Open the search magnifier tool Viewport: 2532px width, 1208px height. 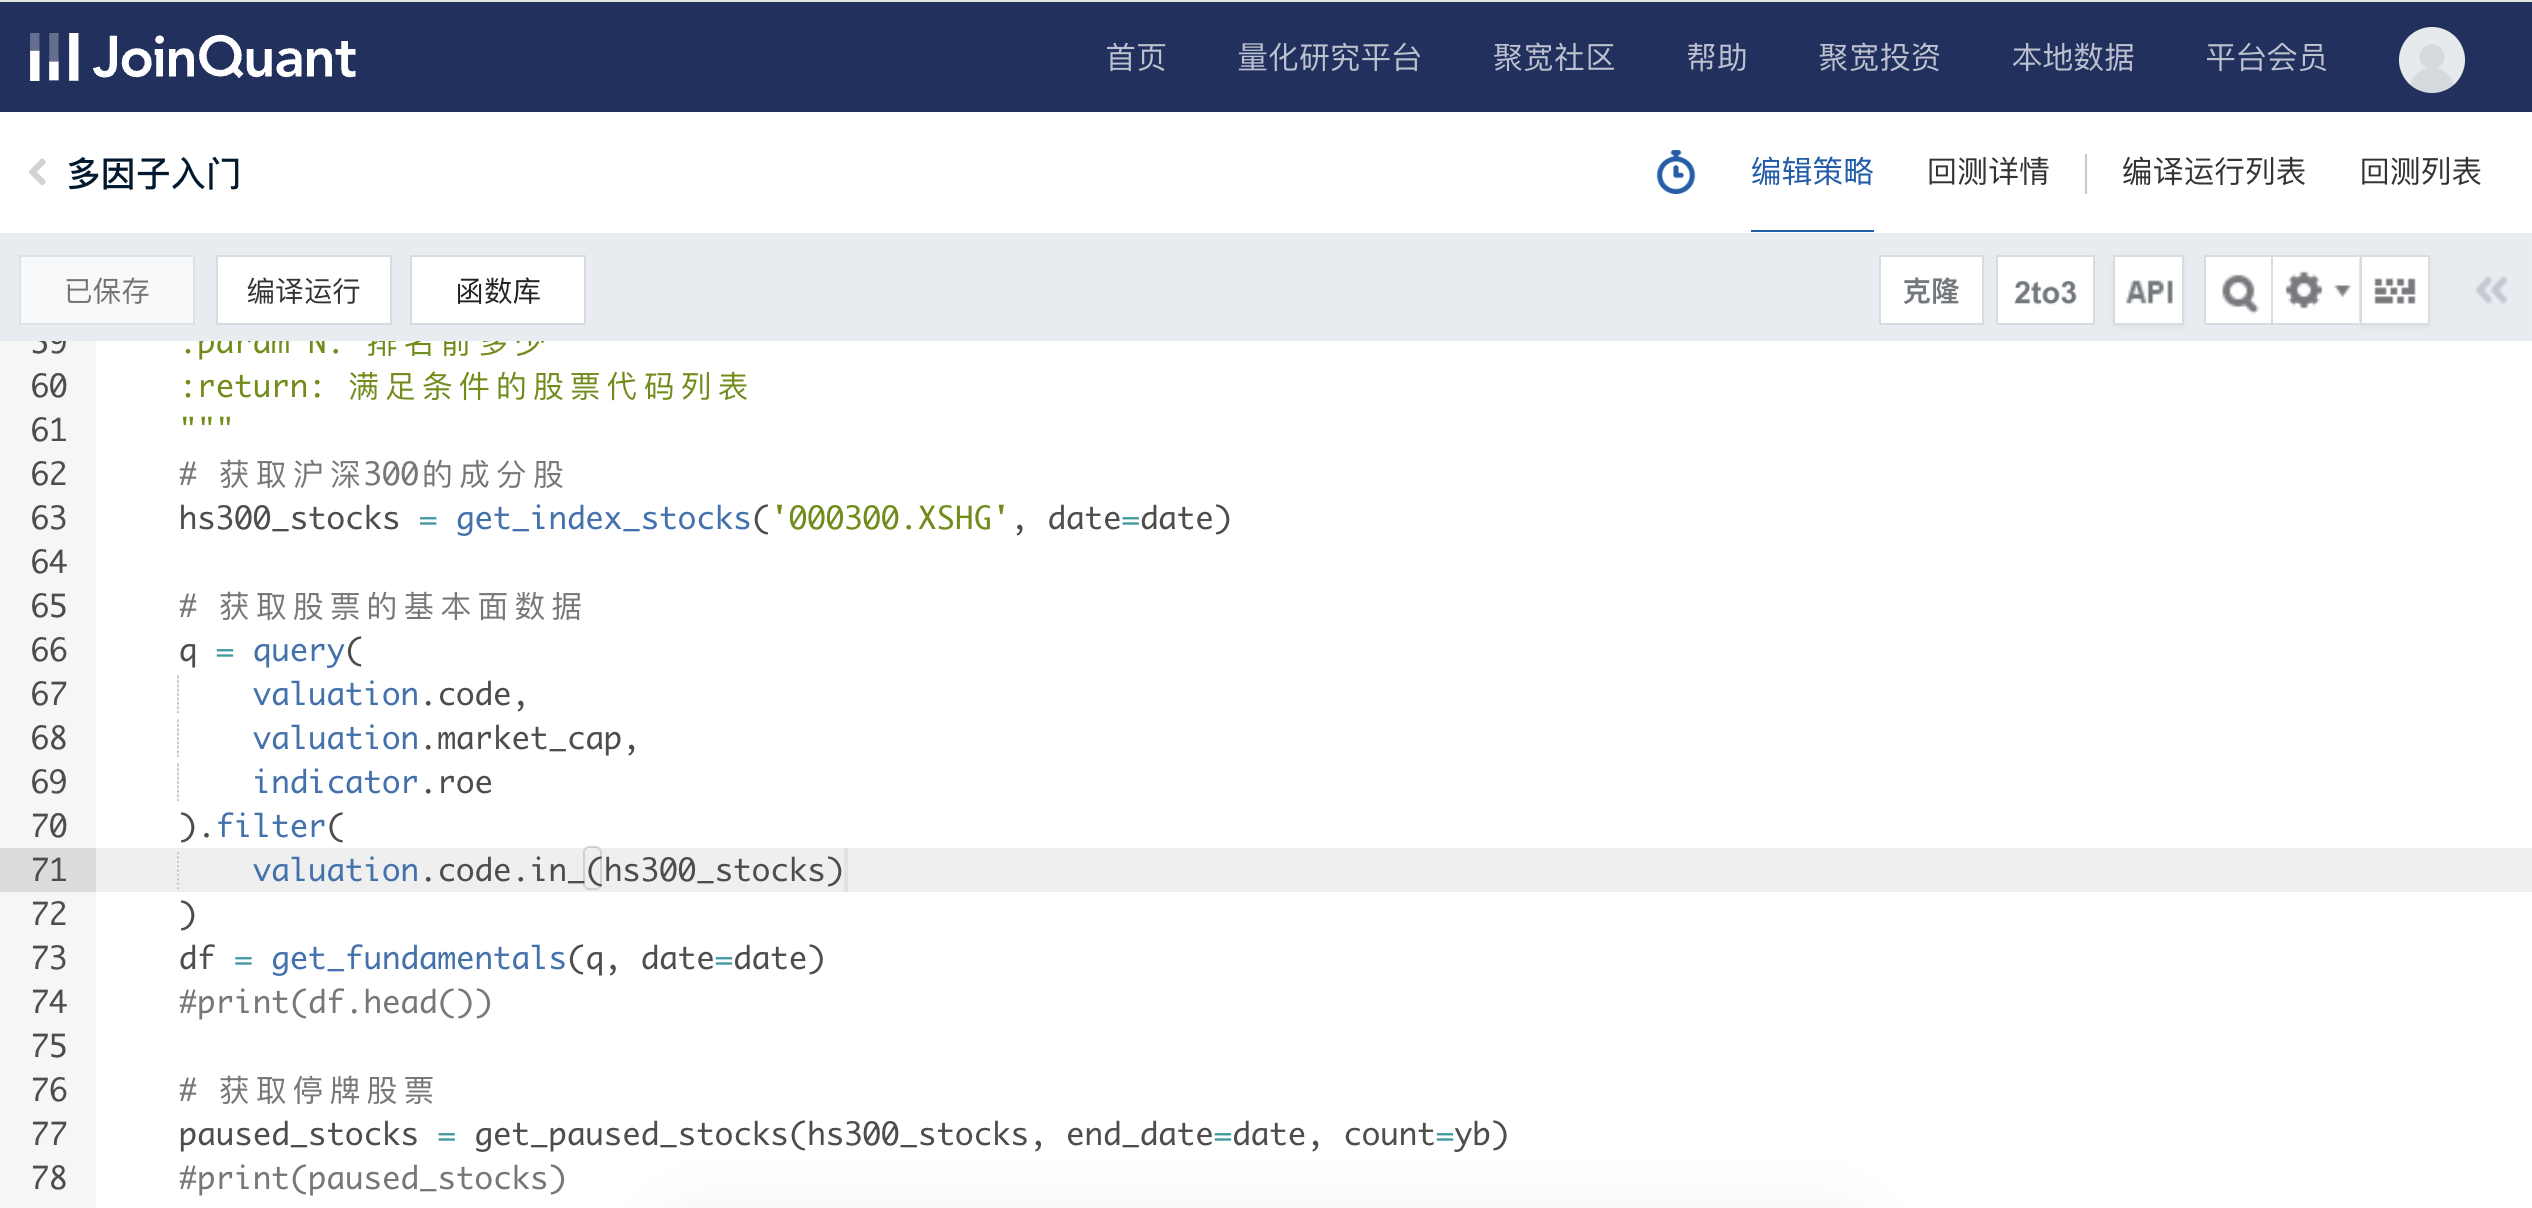(x=2238, y=291)
